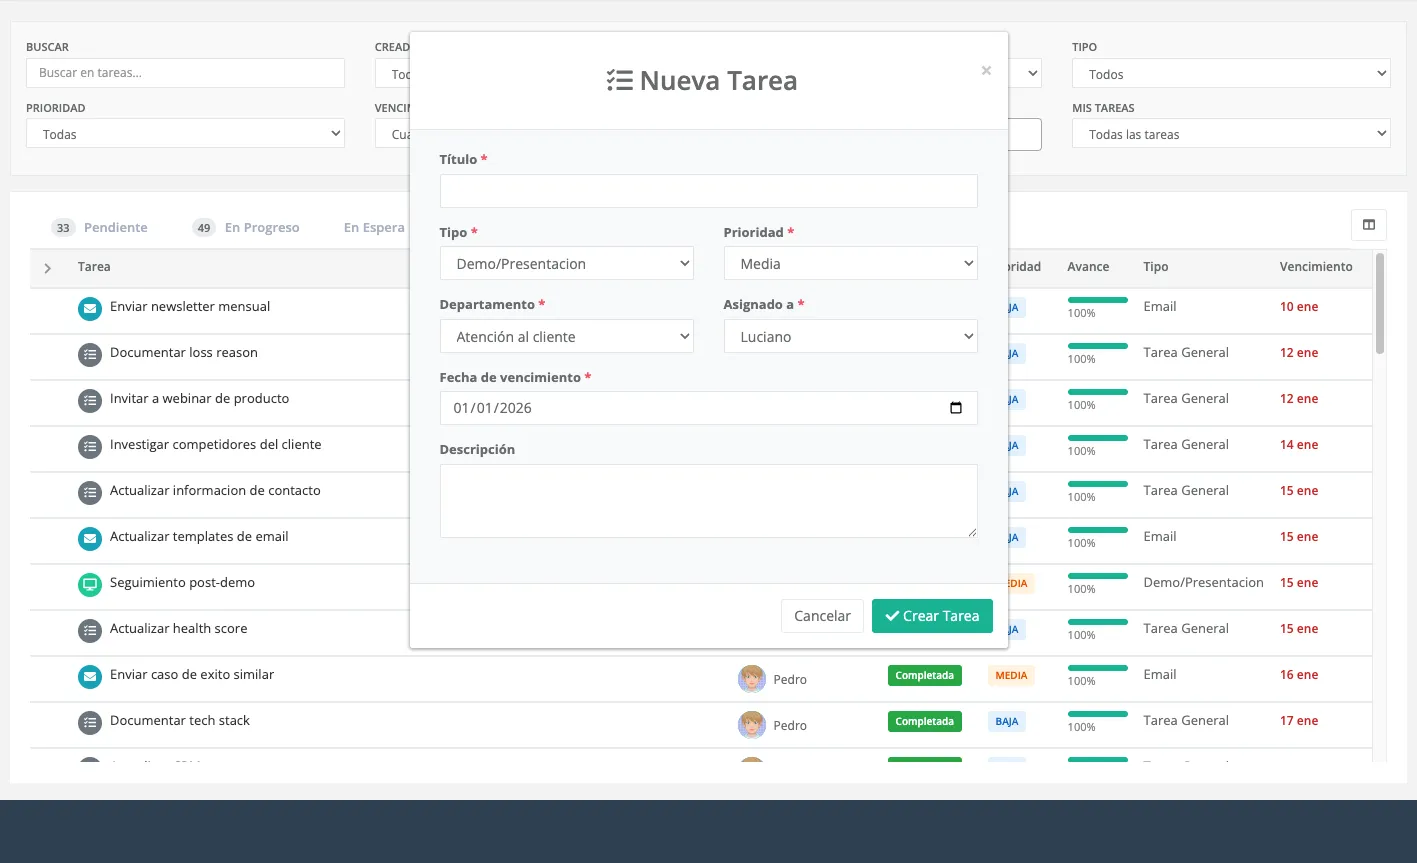Viewport: 1417px width, 863px height.
Task: Switch to the En Espera tab
Action: click(x=374, y=228)
